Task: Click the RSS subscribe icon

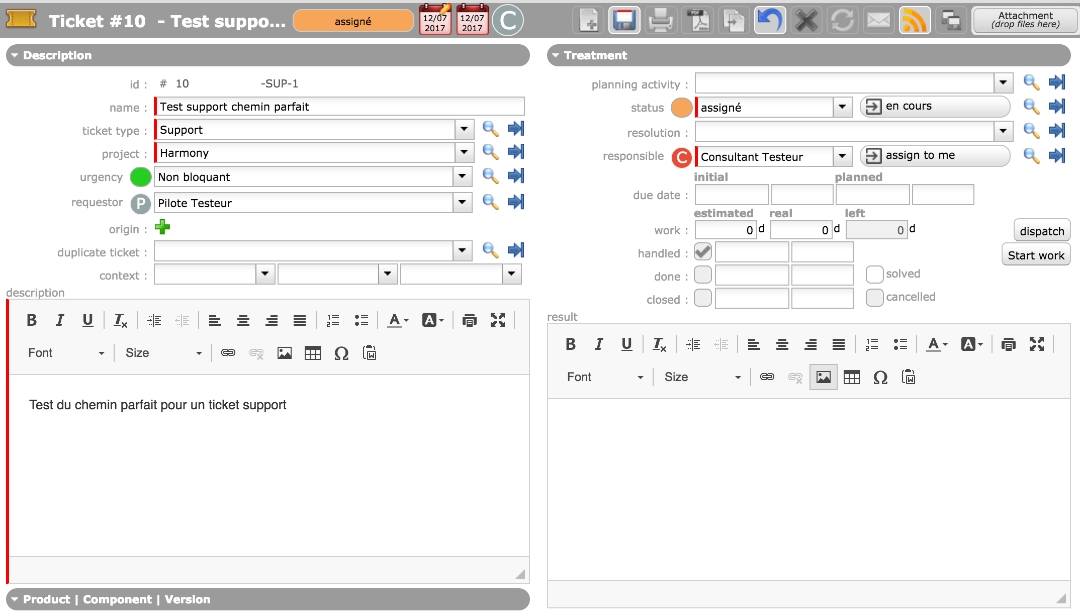Action: 914,20
